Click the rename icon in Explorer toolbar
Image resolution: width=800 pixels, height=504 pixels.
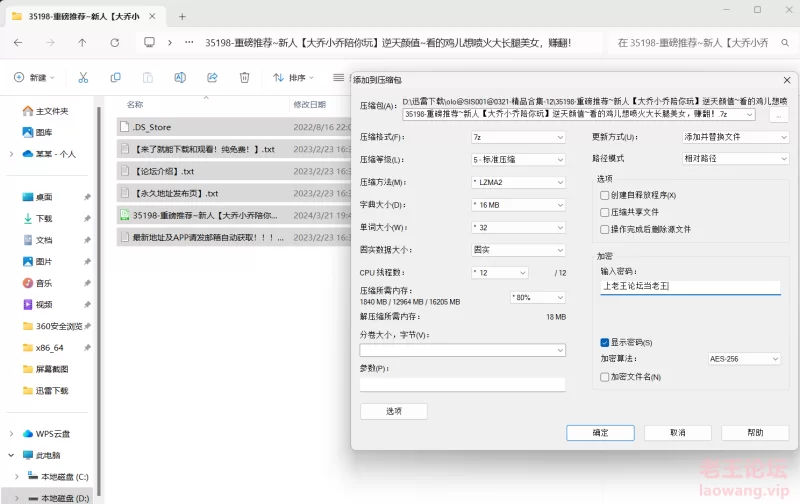click(180, 77)
